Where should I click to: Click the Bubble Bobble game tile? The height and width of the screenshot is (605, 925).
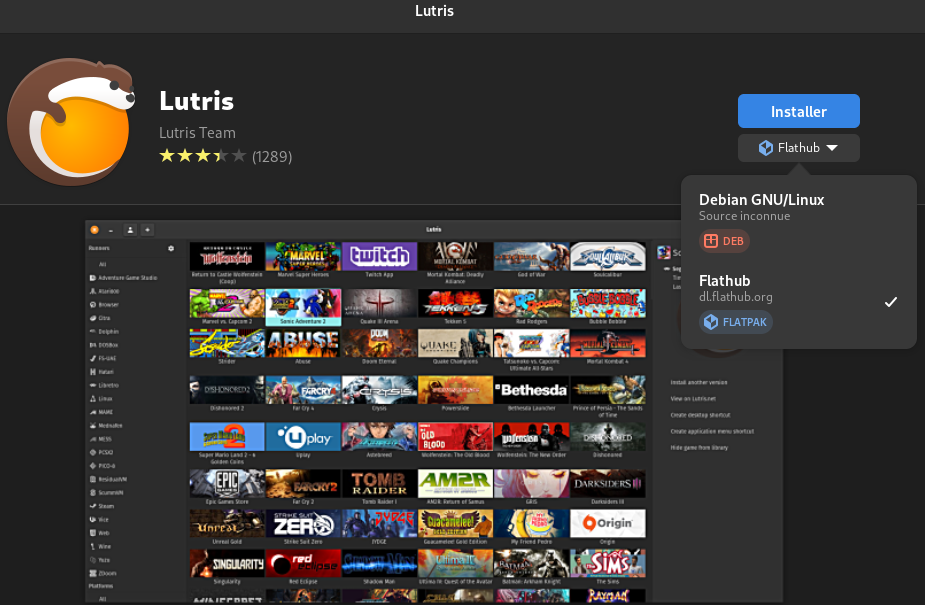pyautogui.click(x=608, y=307)
